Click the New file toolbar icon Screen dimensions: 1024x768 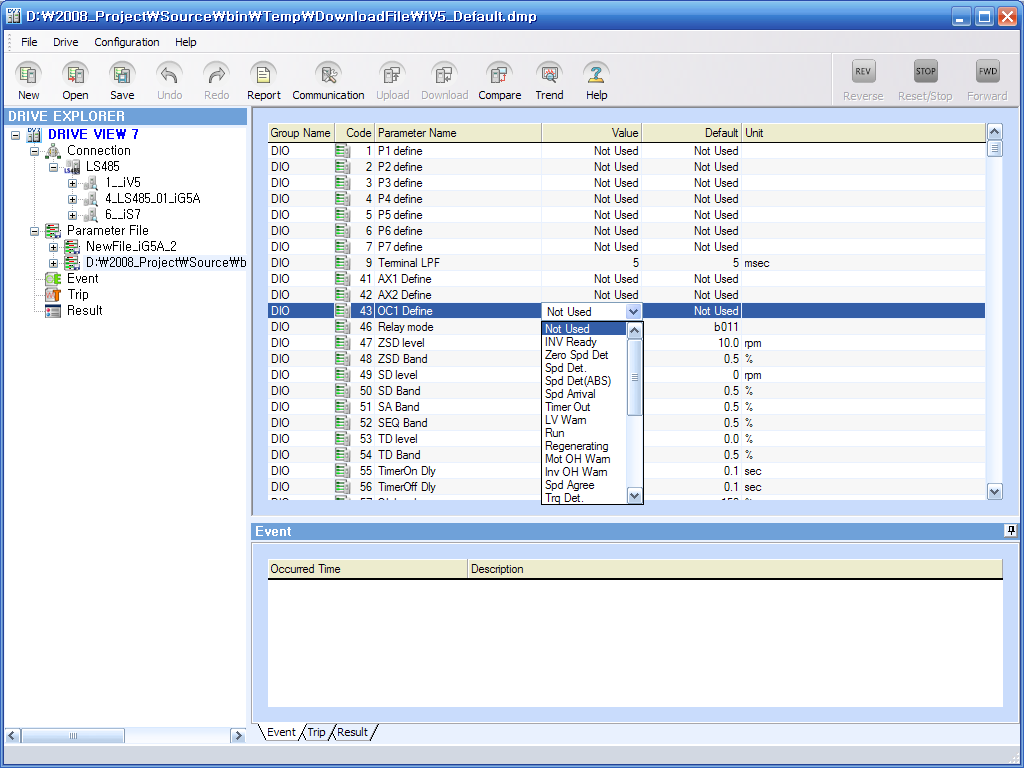29,75
